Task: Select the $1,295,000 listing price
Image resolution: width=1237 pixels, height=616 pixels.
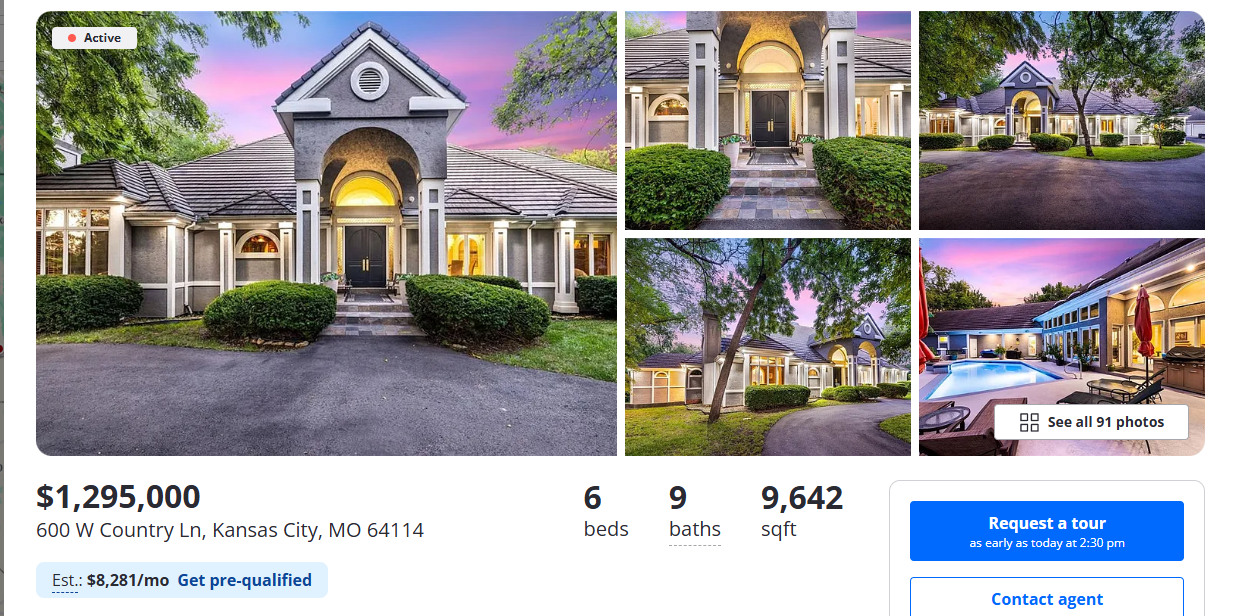Action: (x=118, y=497)
